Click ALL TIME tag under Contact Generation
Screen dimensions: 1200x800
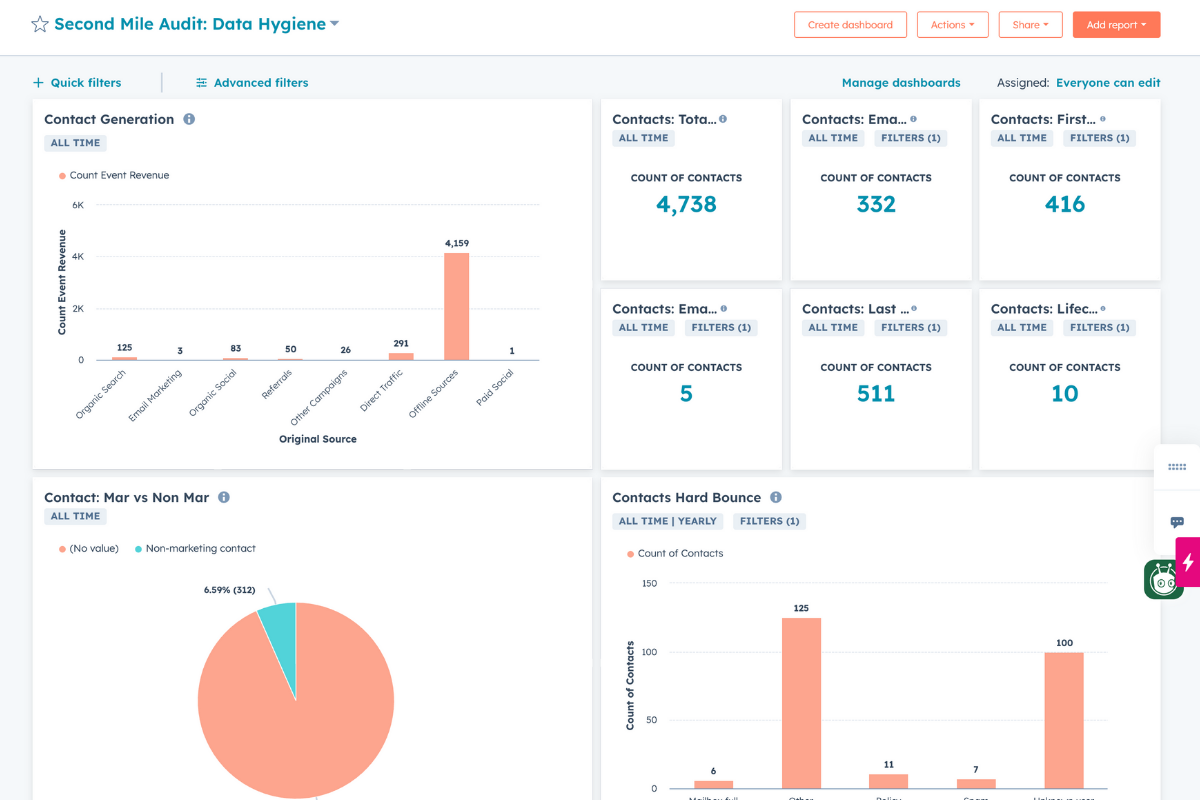point(75,143)
